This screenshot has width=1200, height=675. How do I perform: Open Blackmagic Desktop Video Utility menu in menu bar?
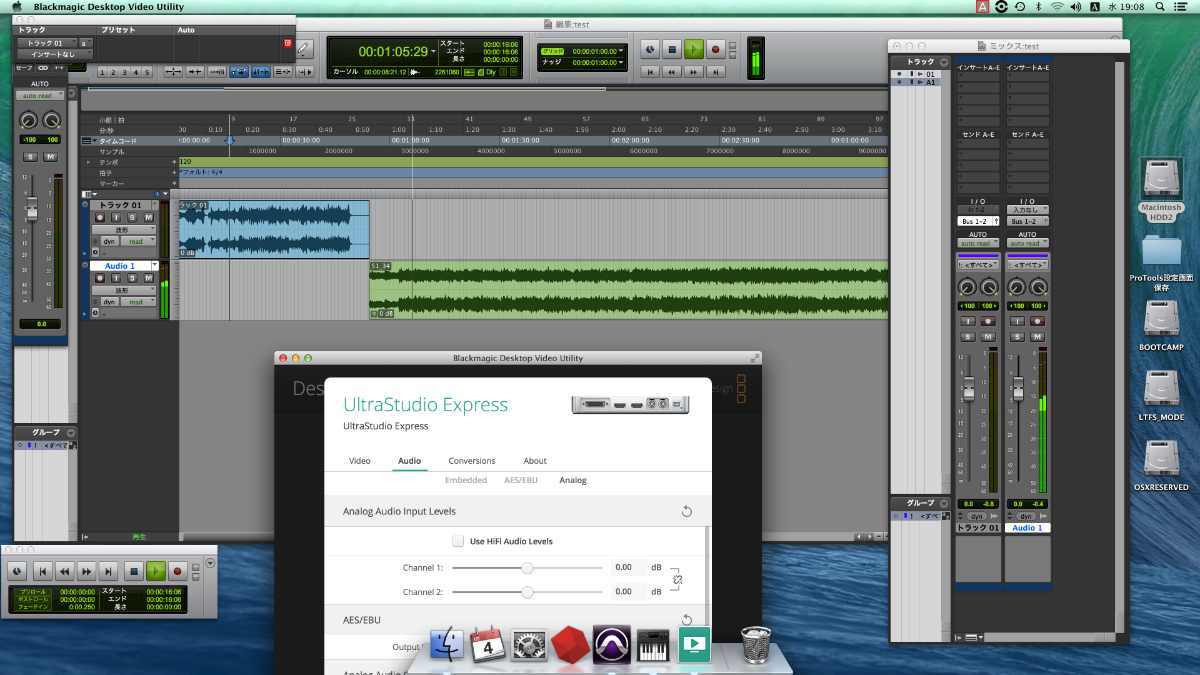(x=109, y=7)
